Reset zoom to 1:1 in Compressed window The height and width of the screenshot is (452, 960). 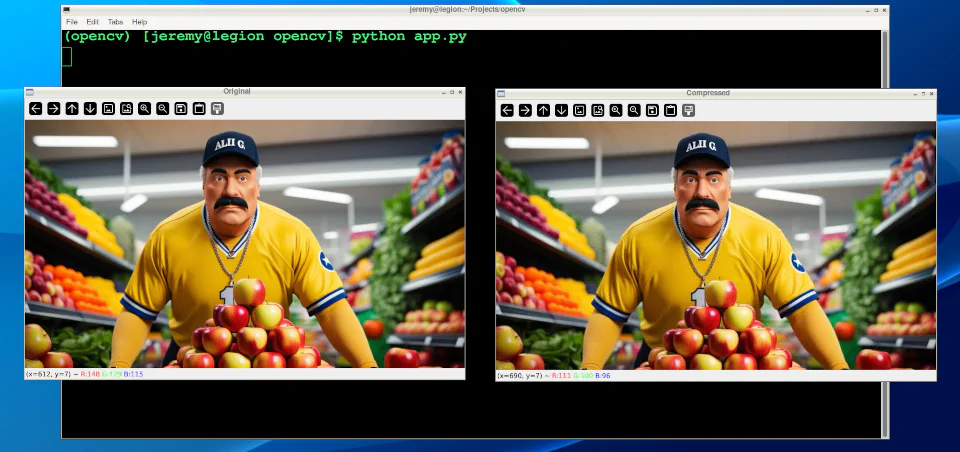point(579,110)
